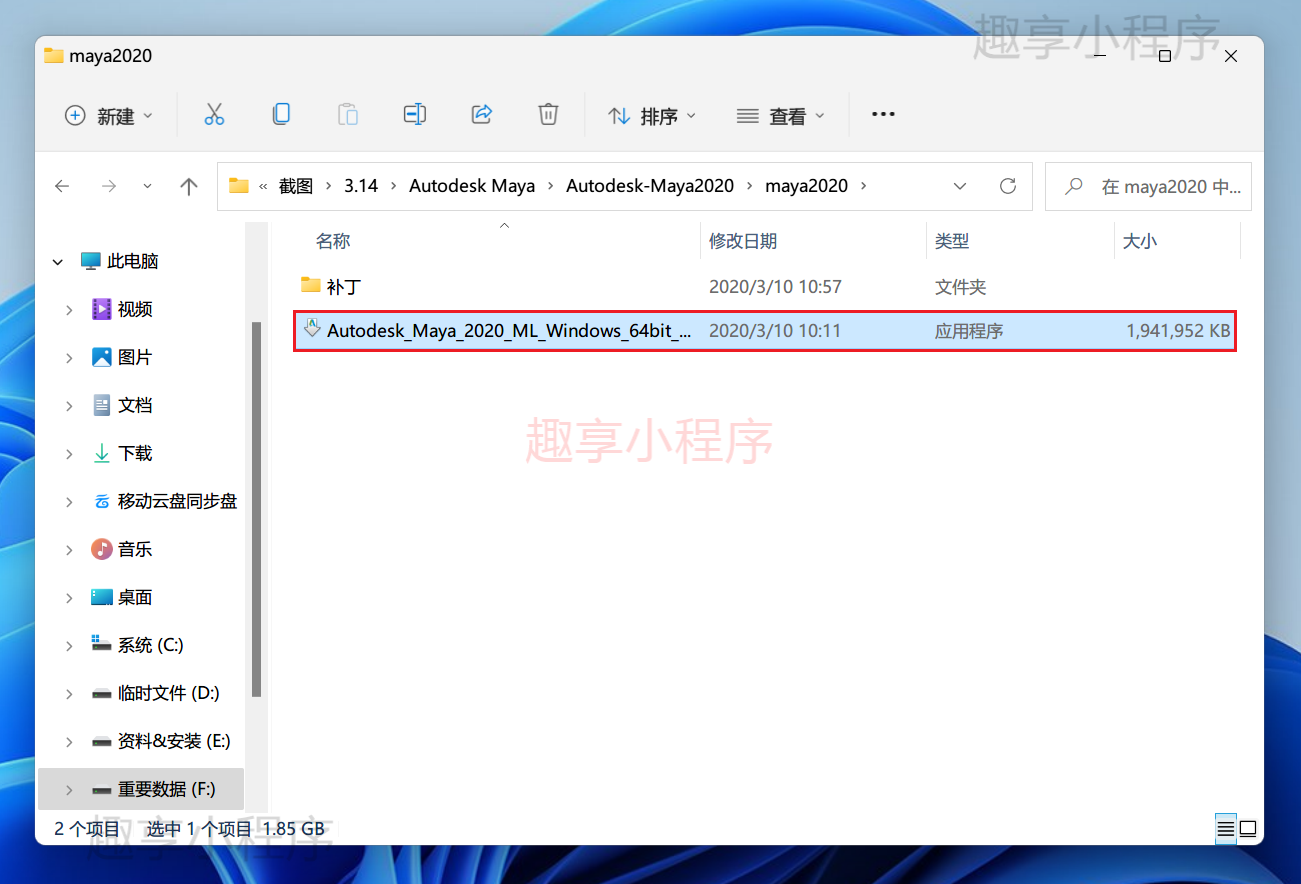Viewport: 1301px width, 884px height.
Task: Collapse the 此电脑 tree node
Action: (x=57, y=261)
